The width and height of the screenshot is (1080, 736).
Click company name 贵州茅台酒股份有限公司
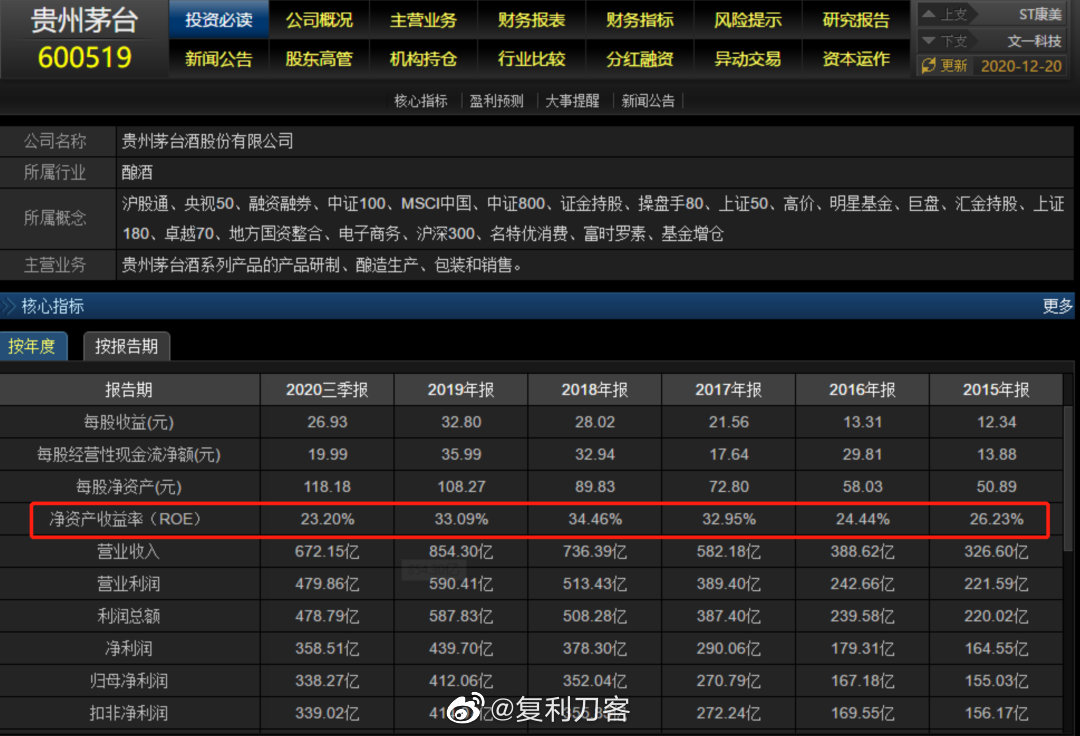(x=207, y=141)
